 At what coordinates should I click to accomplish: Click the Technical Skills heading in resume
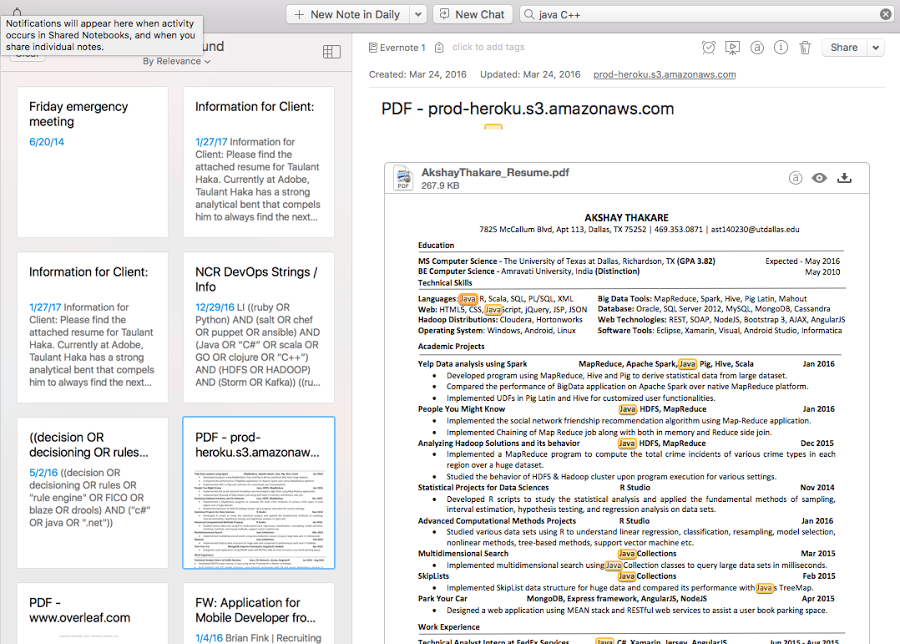(x=445, y=283)
